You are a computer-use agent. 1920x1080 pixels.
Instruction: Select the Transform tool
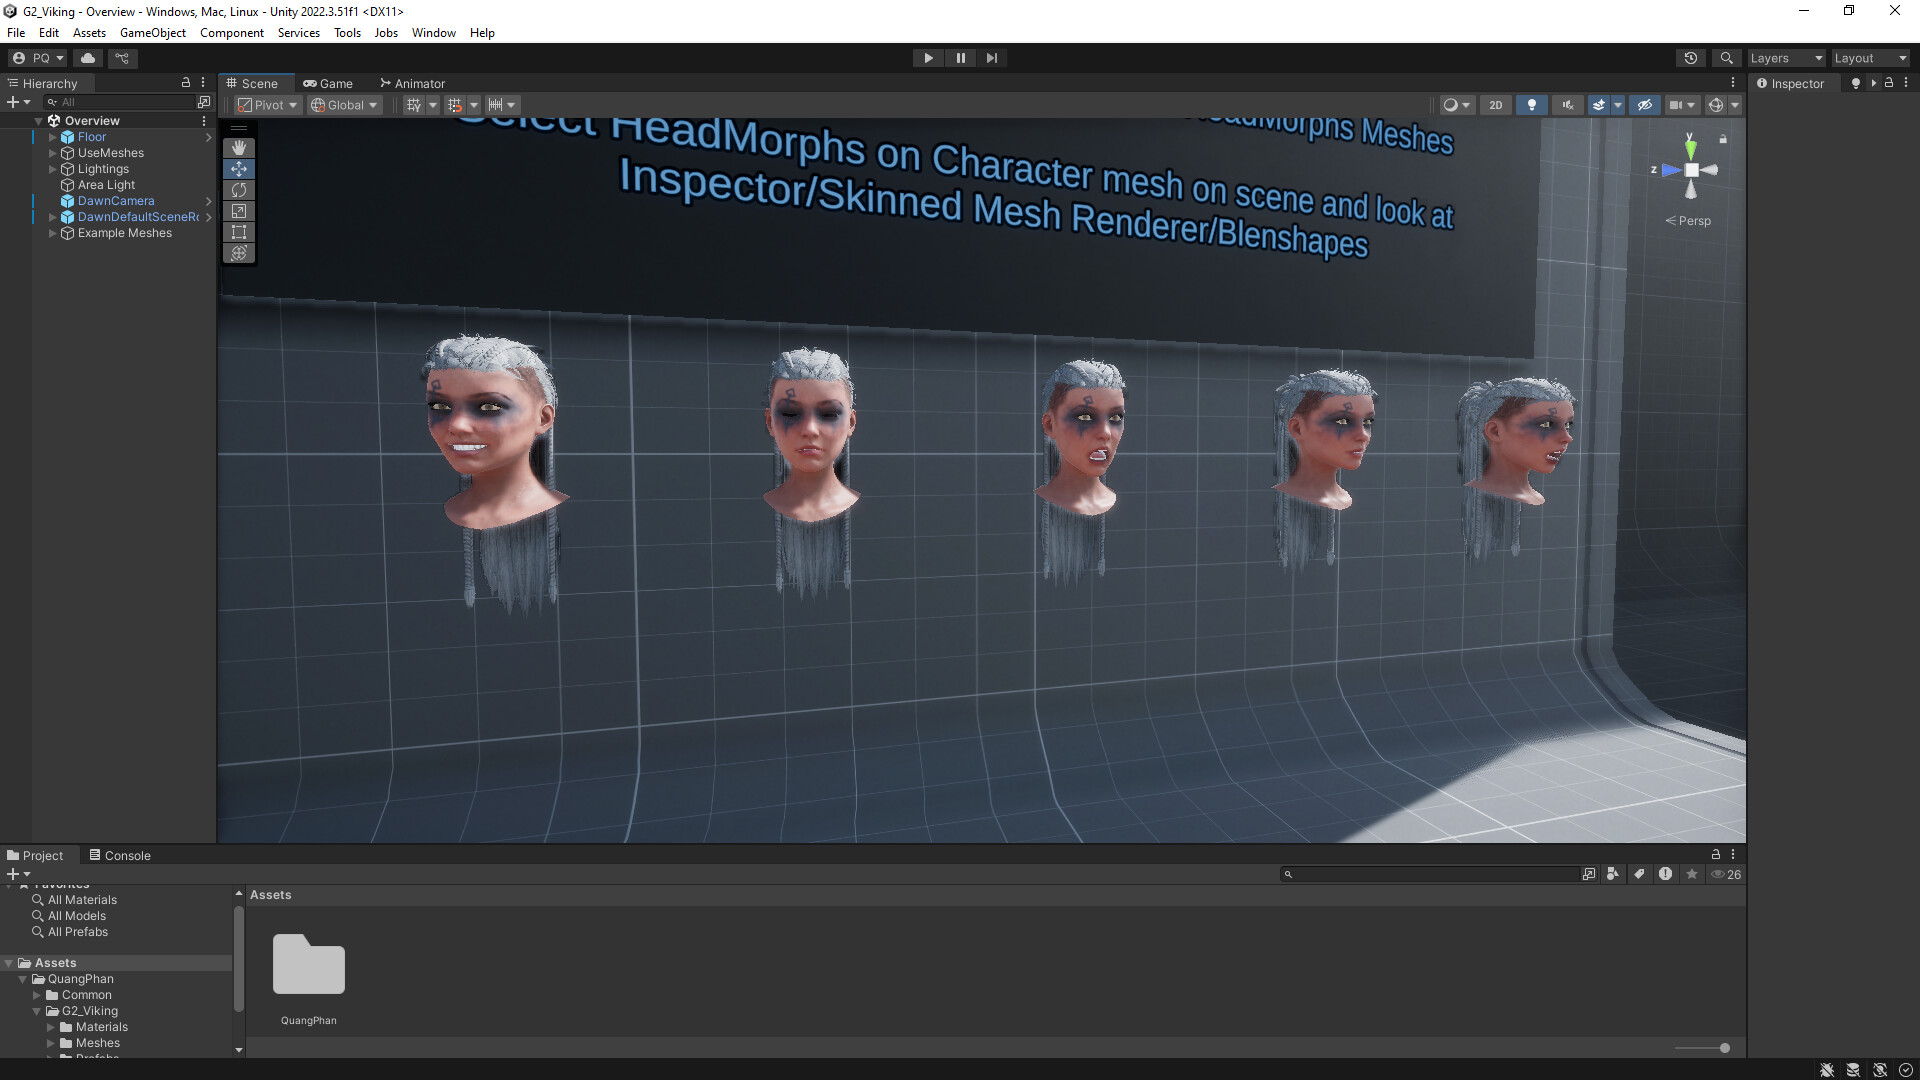tap(239, 253)
